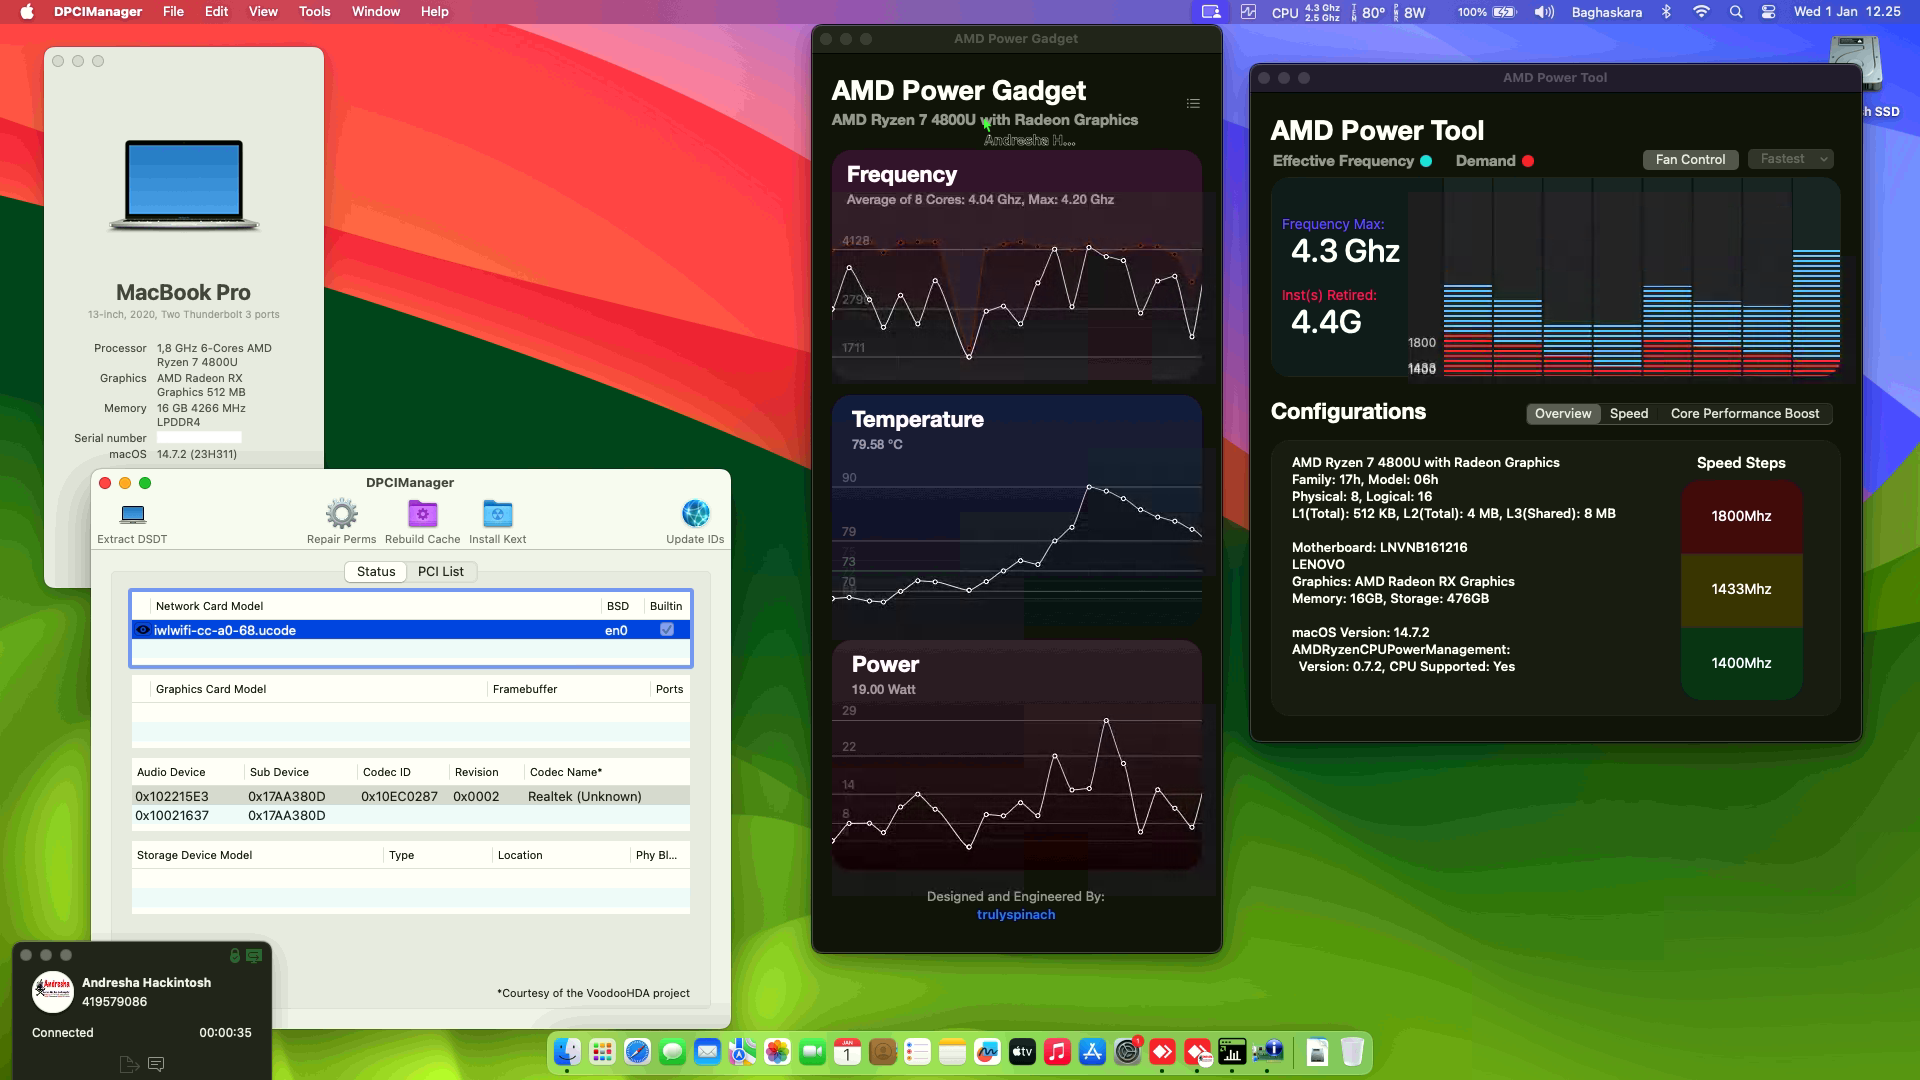Click the Install Kext icon

[x=497, y=513]
